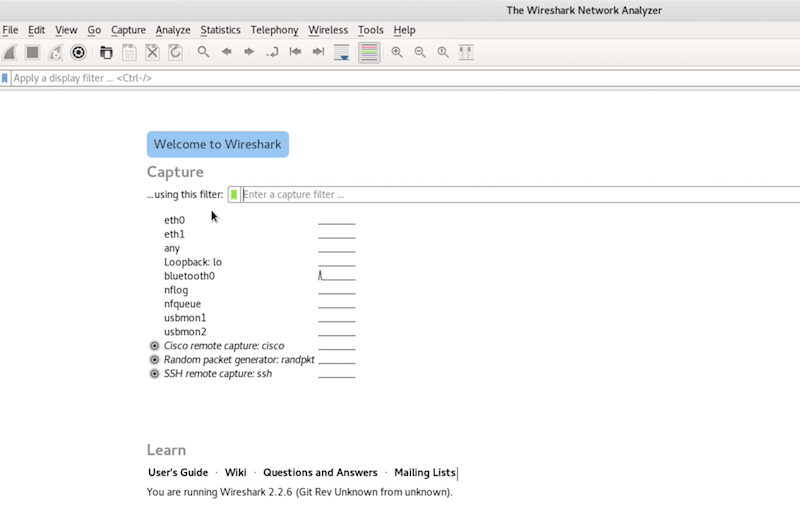Open the User's Guide link
Screen dimensions: 800x514
click(x=178, y=473)
